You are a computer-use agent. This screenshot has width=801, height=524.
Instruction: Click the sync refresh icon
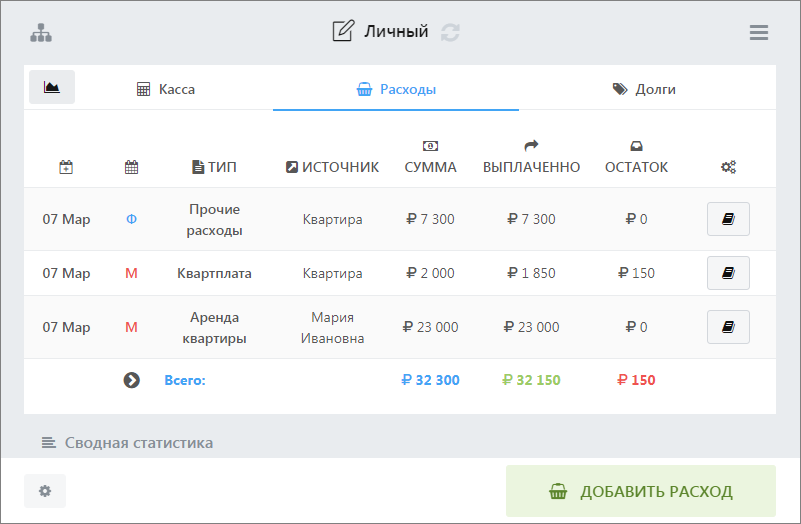tap(450, 32)
